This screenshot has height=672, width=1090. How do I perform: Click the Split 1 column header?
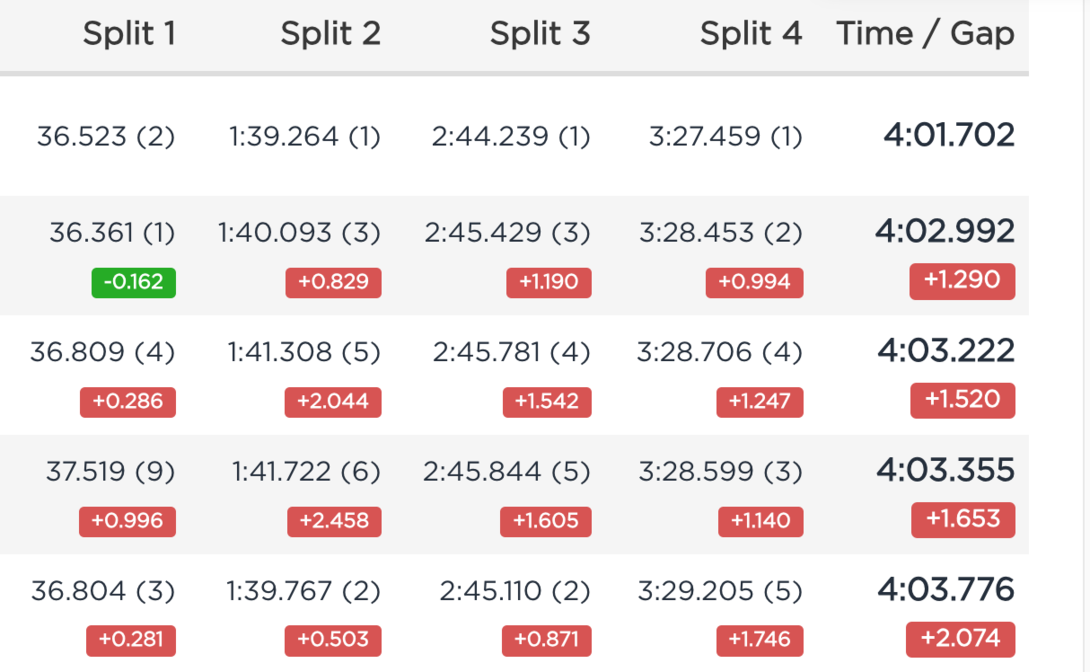tap(129, 33)
